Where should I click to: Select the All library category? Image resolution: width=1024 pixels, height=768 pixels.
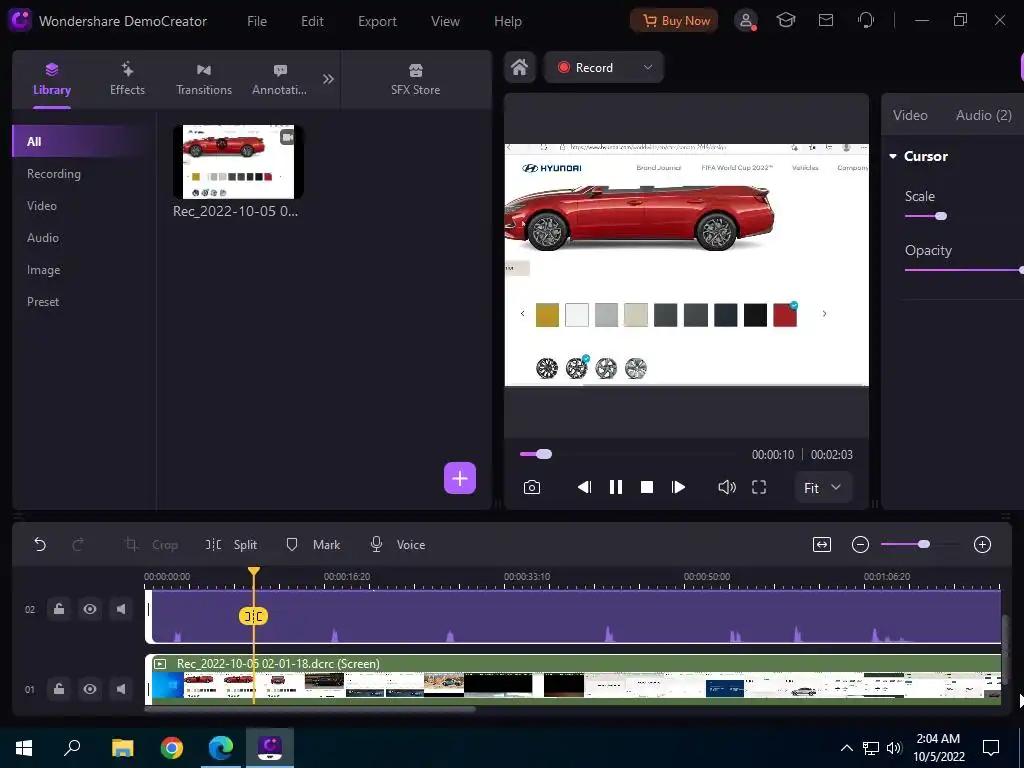click(x=84, y=141)
